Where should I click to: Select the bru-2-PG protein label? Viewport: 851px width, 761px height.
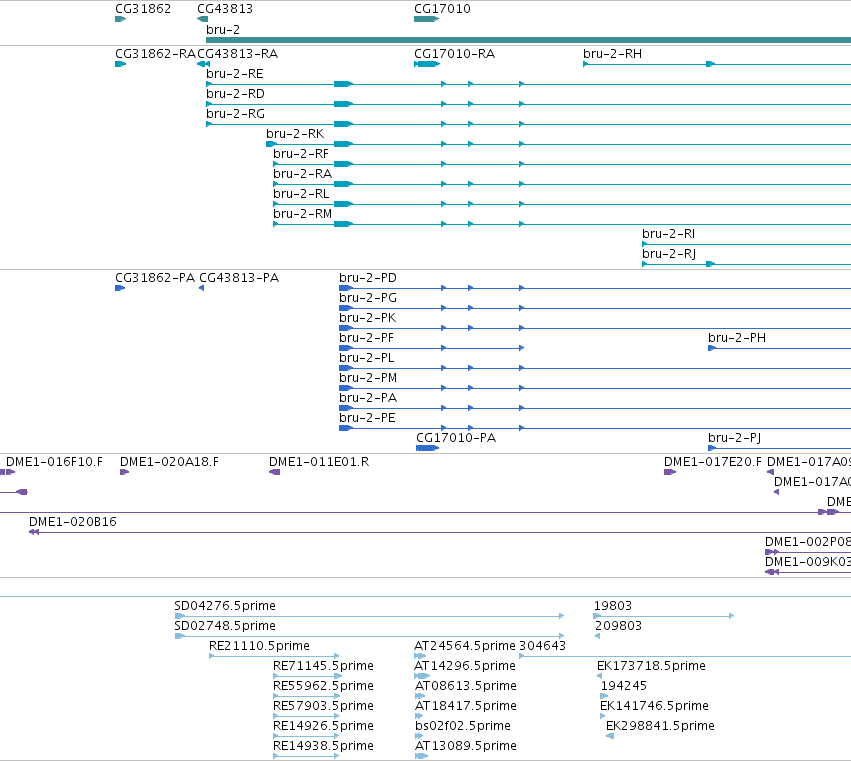pos(368,298)
